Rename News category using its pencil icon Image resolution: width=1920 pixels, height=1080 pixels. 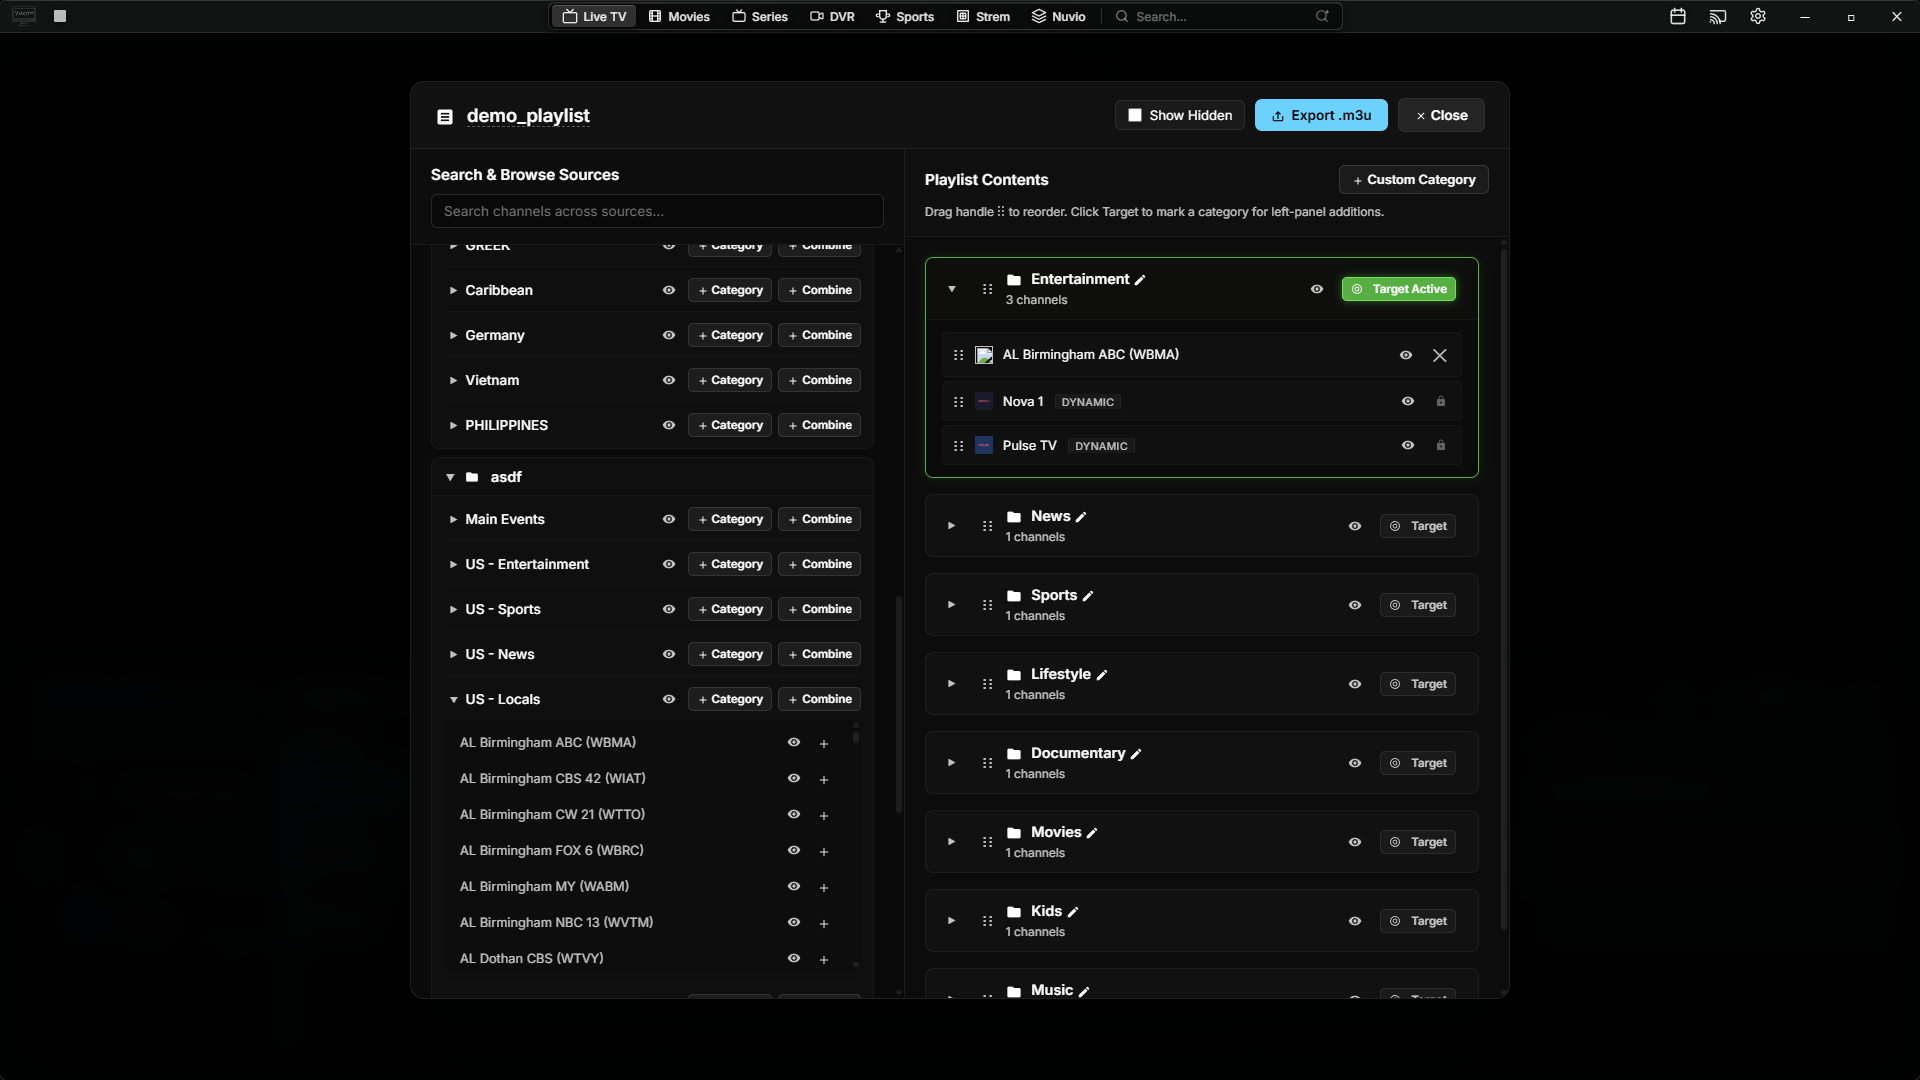pyautogui.click(x=1081, y=517)
